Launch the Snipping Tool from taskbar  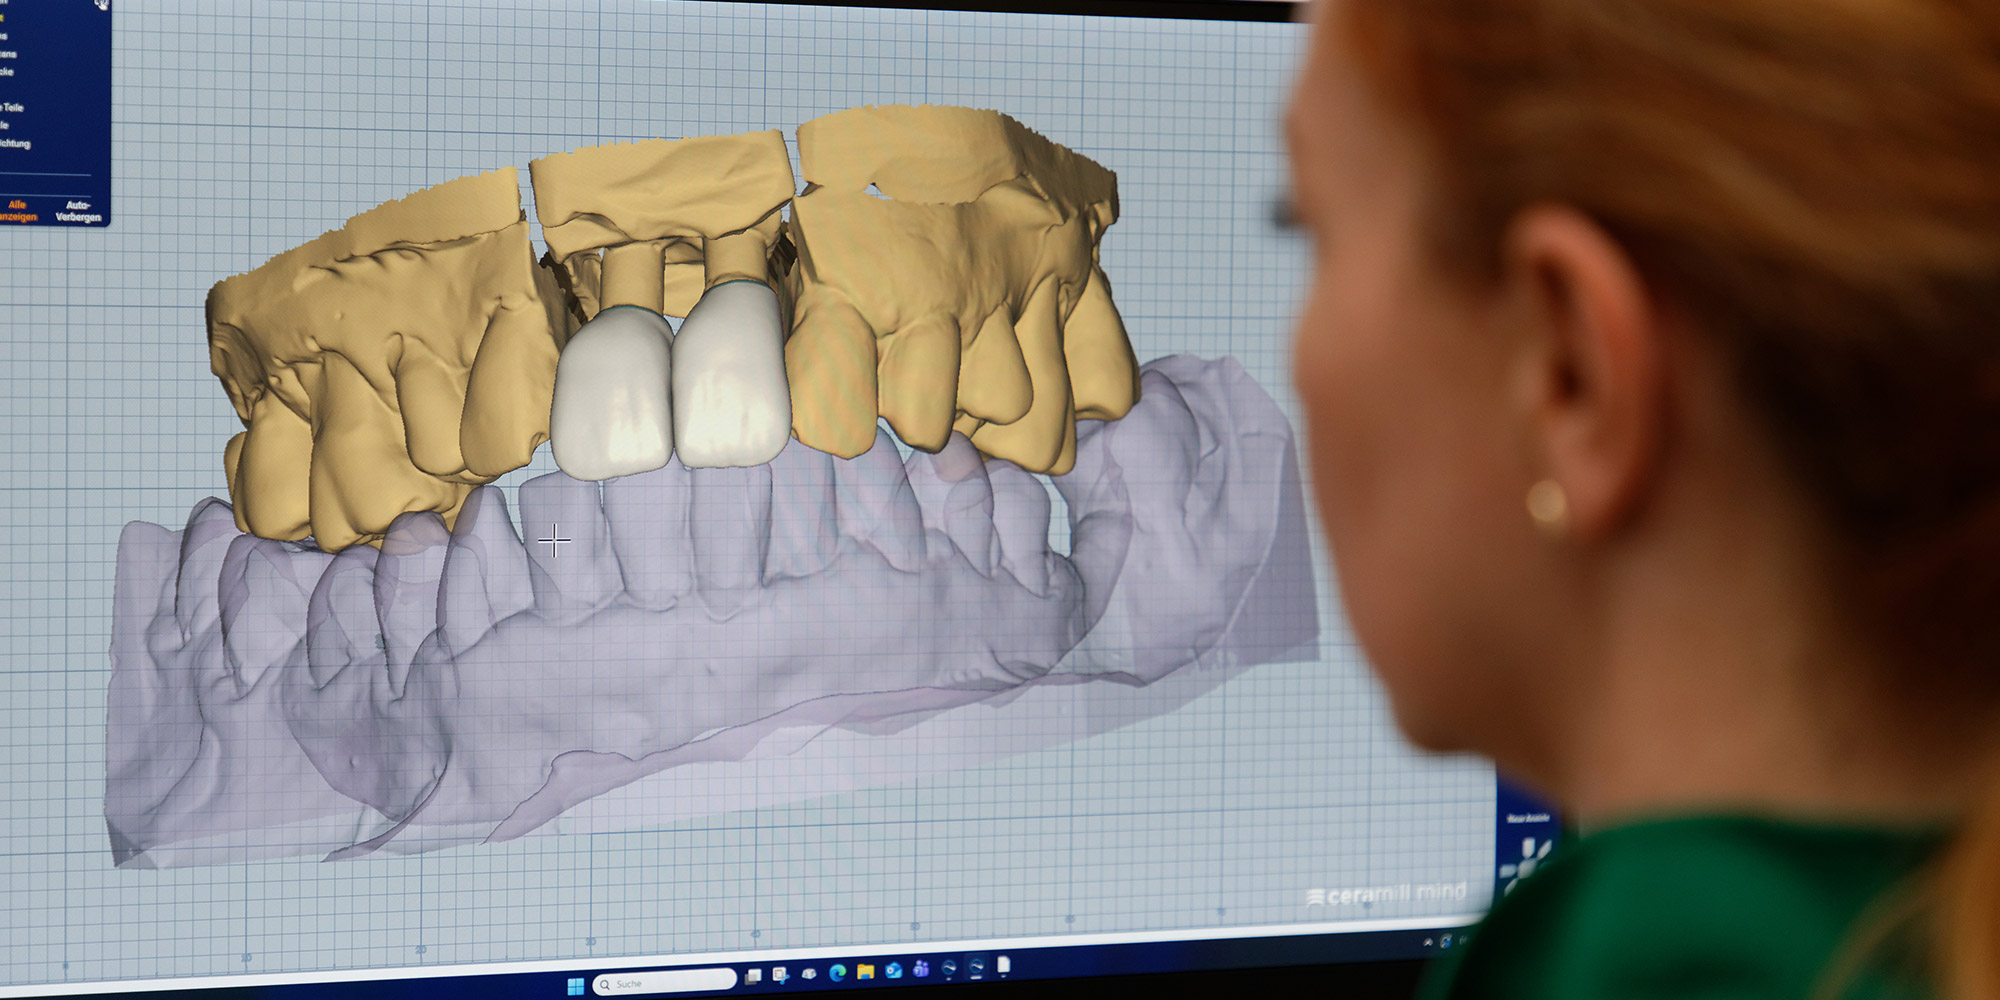[x=780, y=975]
